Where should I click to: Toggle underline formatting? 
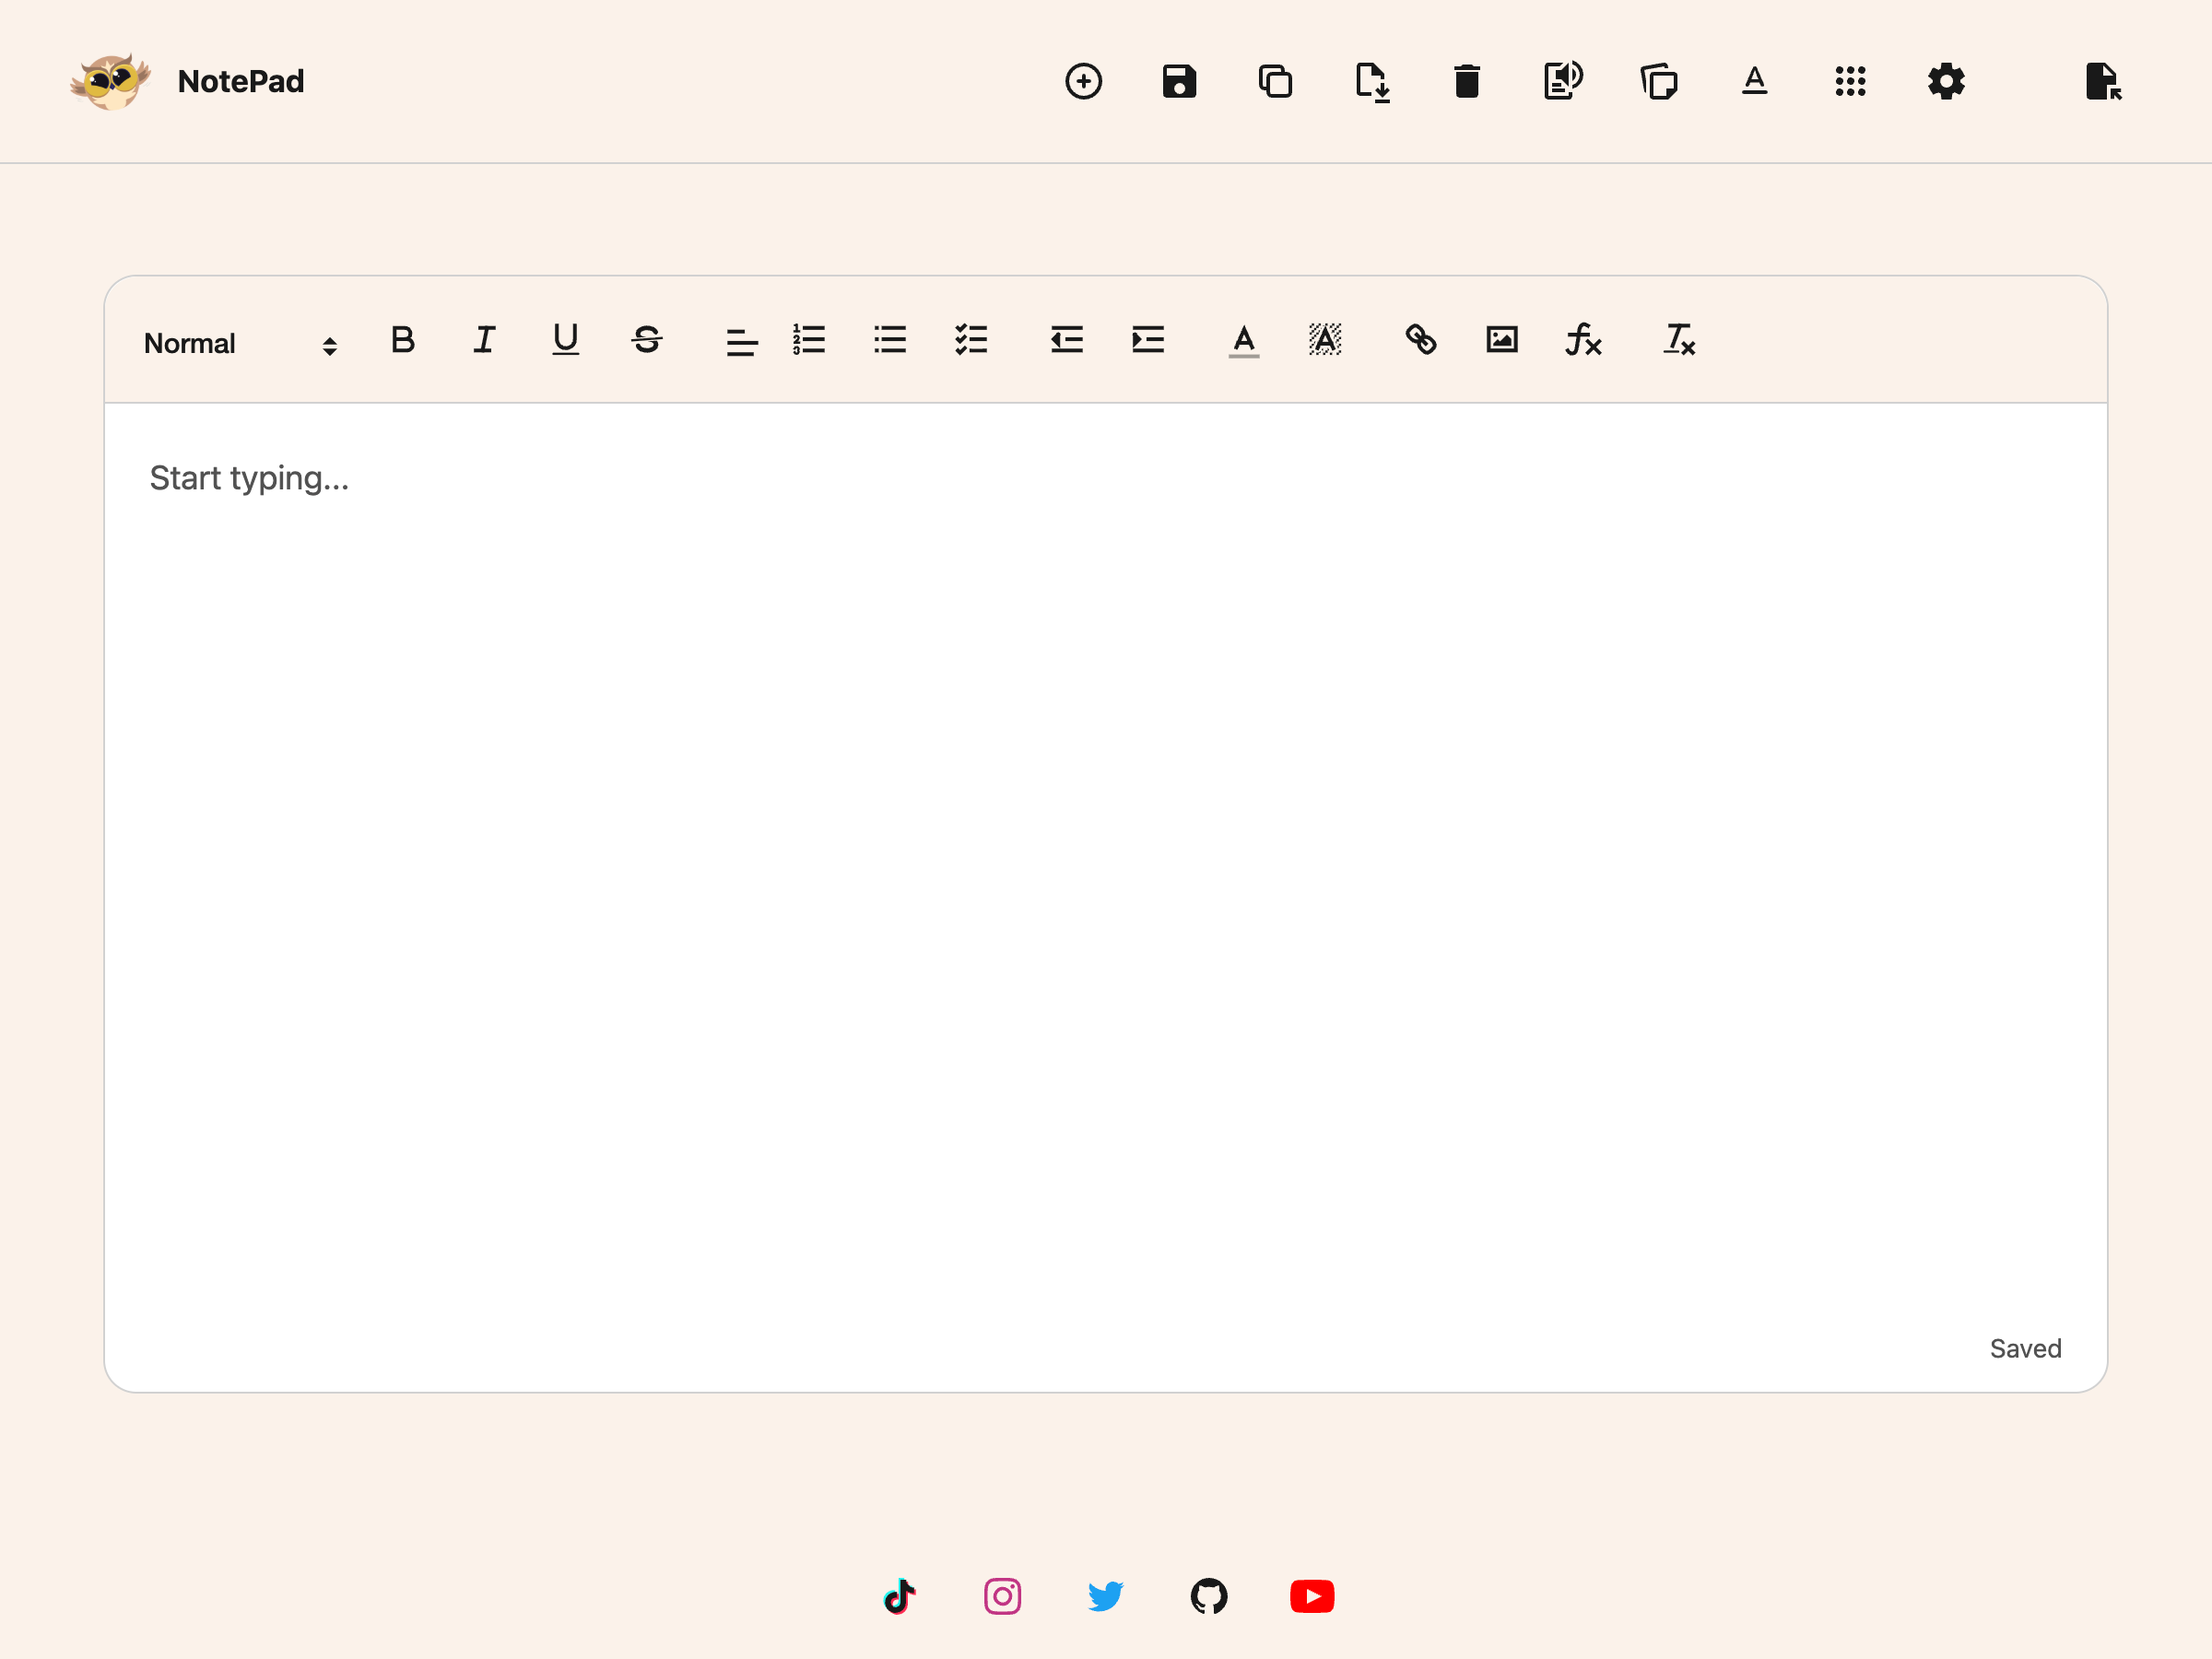pyautogui.click(x=565, y=340)
